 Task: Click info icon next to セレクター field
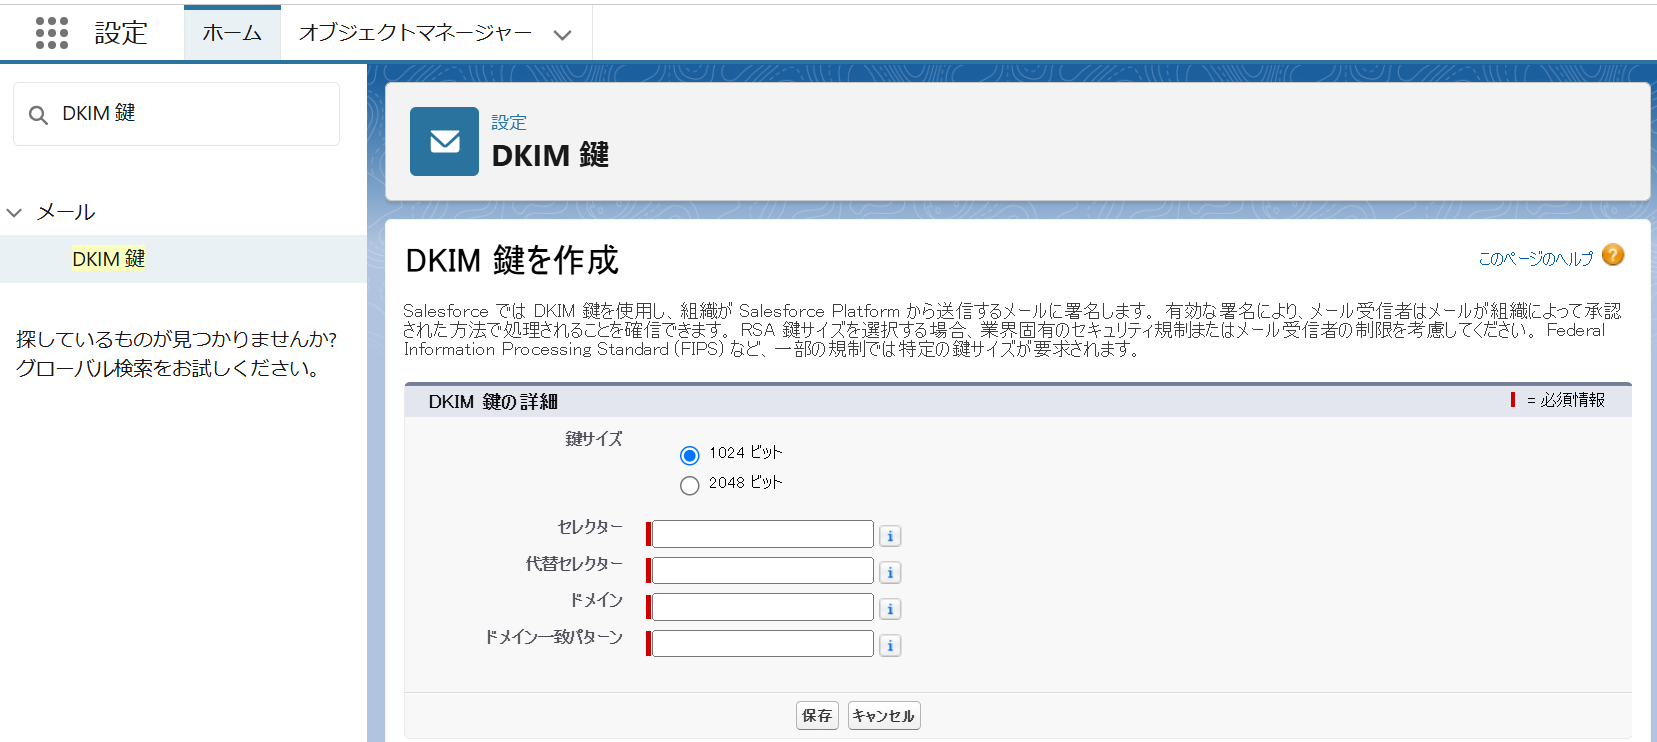pos(890,536)
